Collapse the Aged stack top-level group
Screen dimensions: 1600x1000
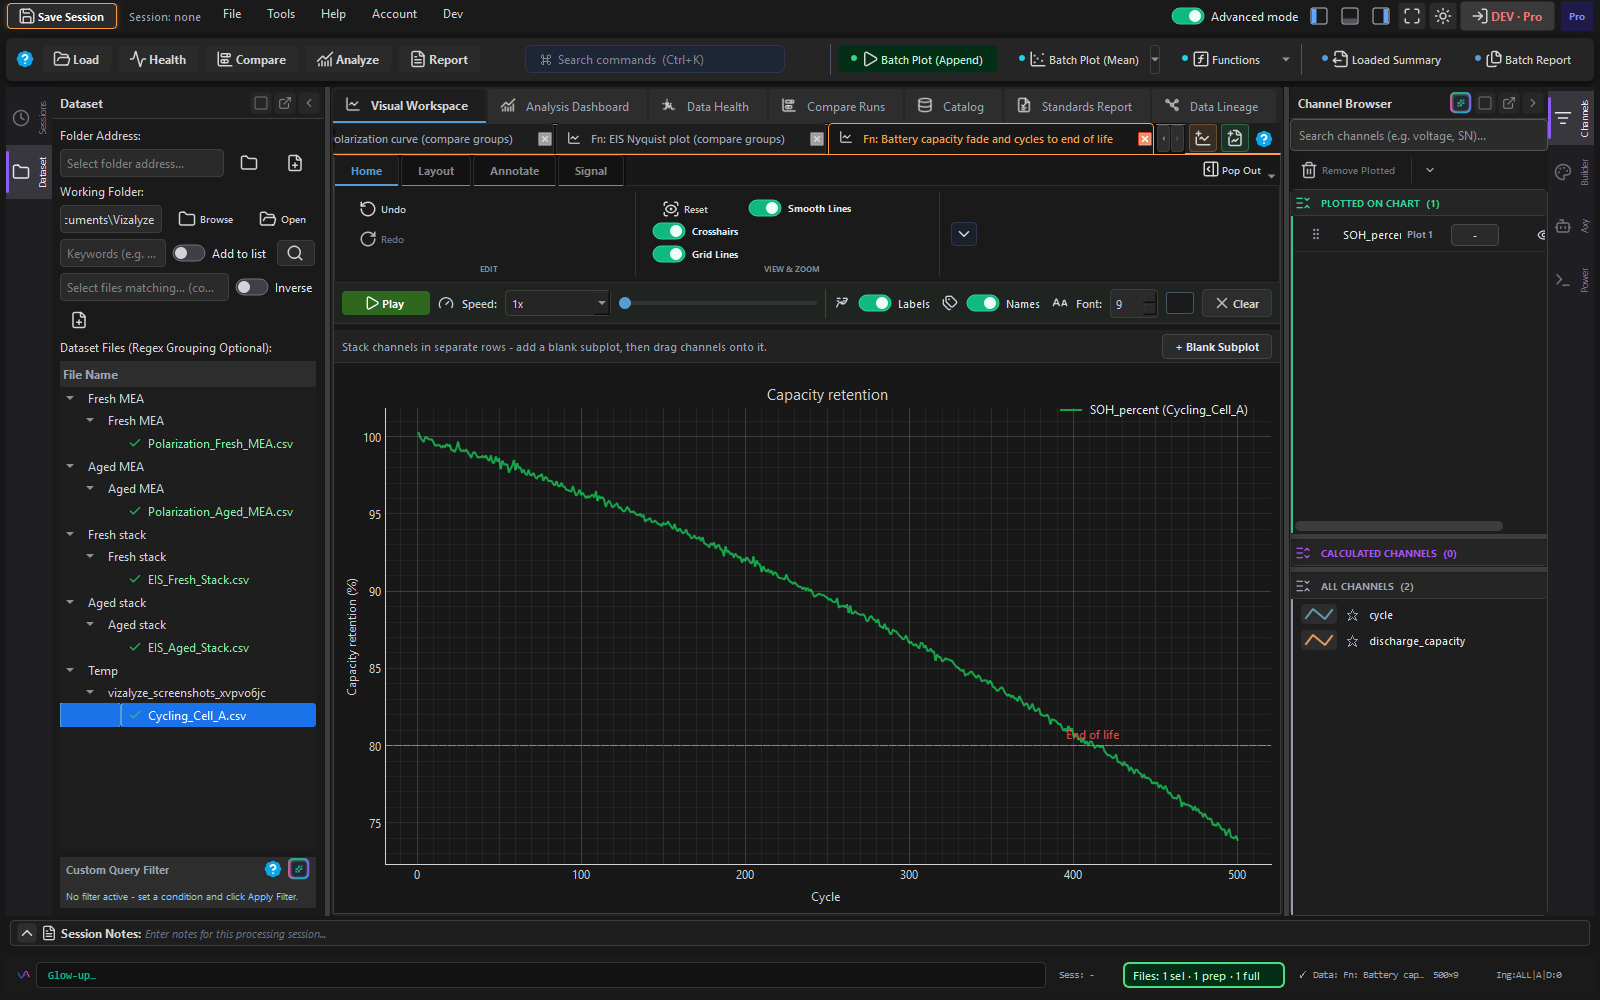click(x=70, y=602)
